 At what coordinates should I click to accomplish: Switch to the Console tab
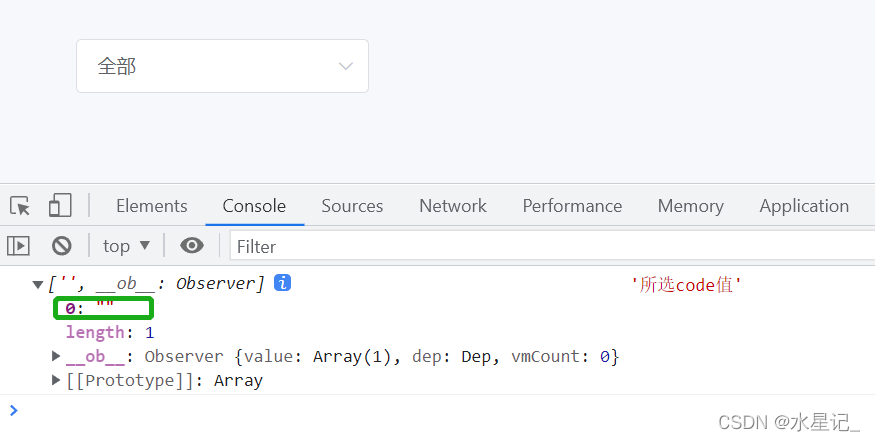click(x=254, y=206)
